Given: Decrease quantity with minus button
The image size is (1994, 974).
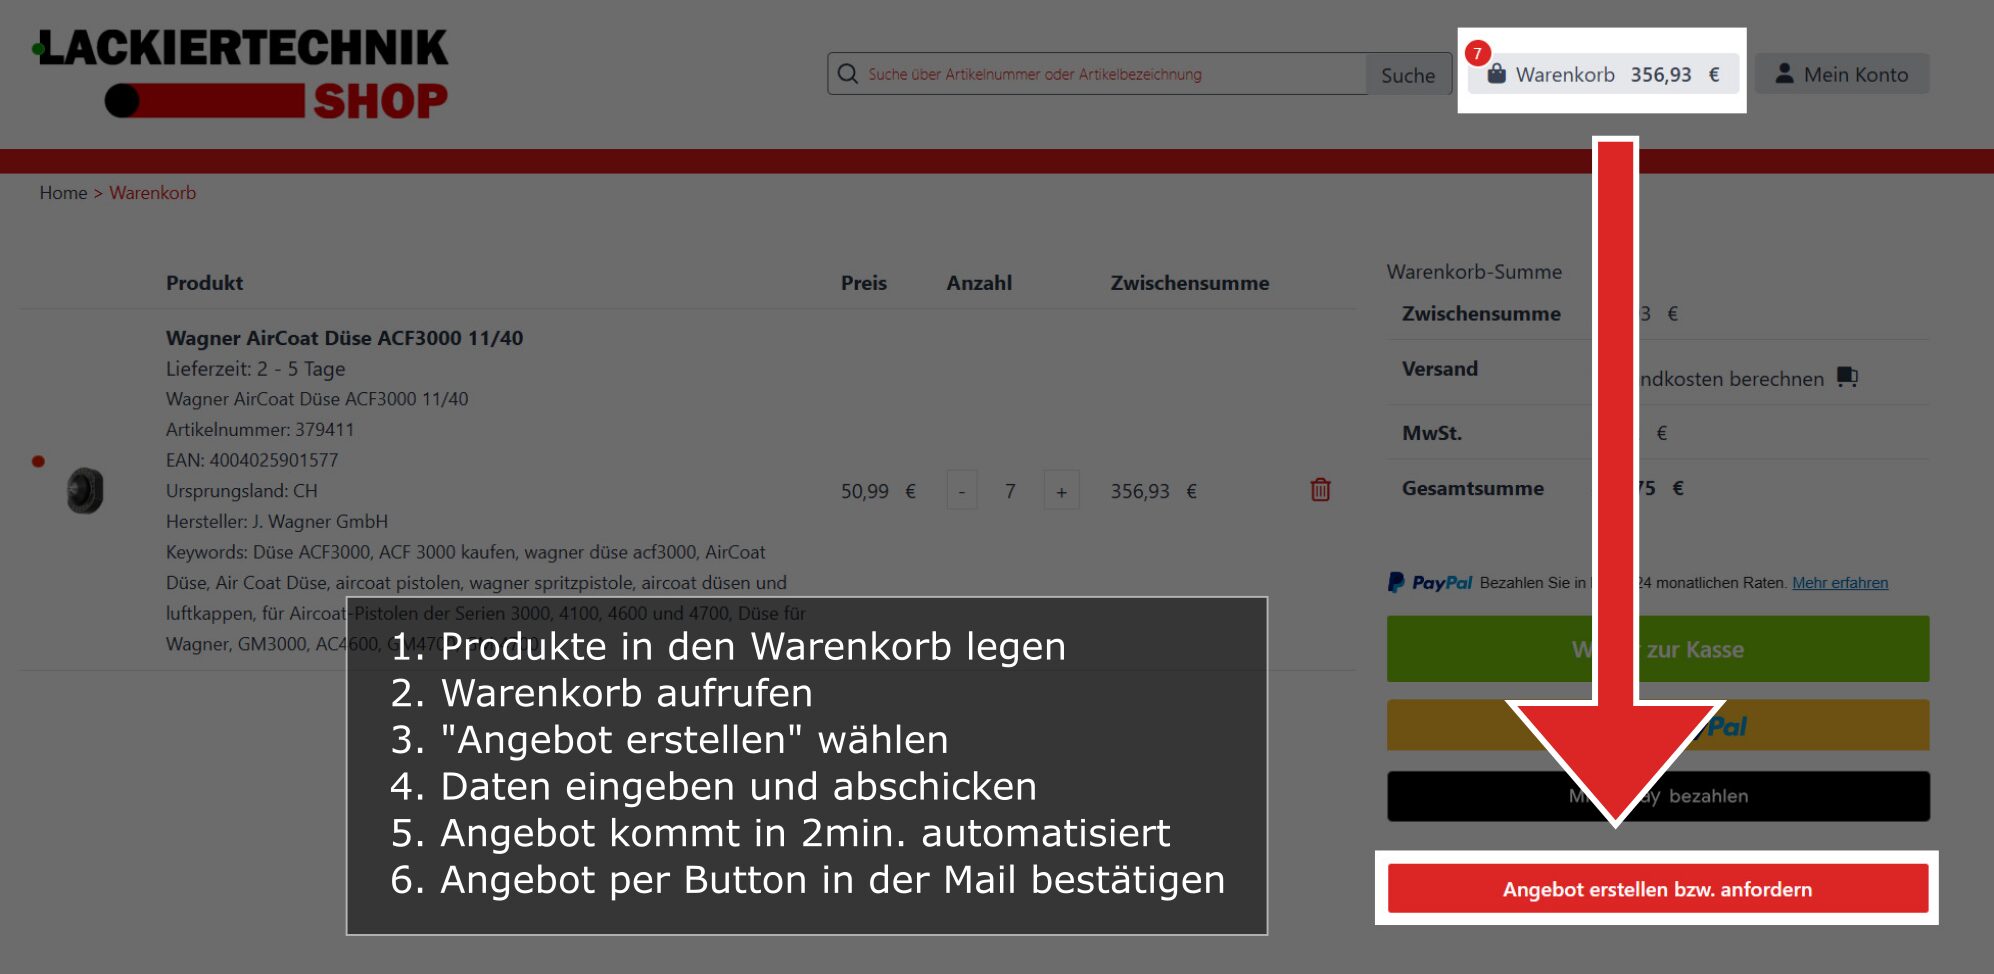Looking at the screenshot, I should tap(962, 491).
